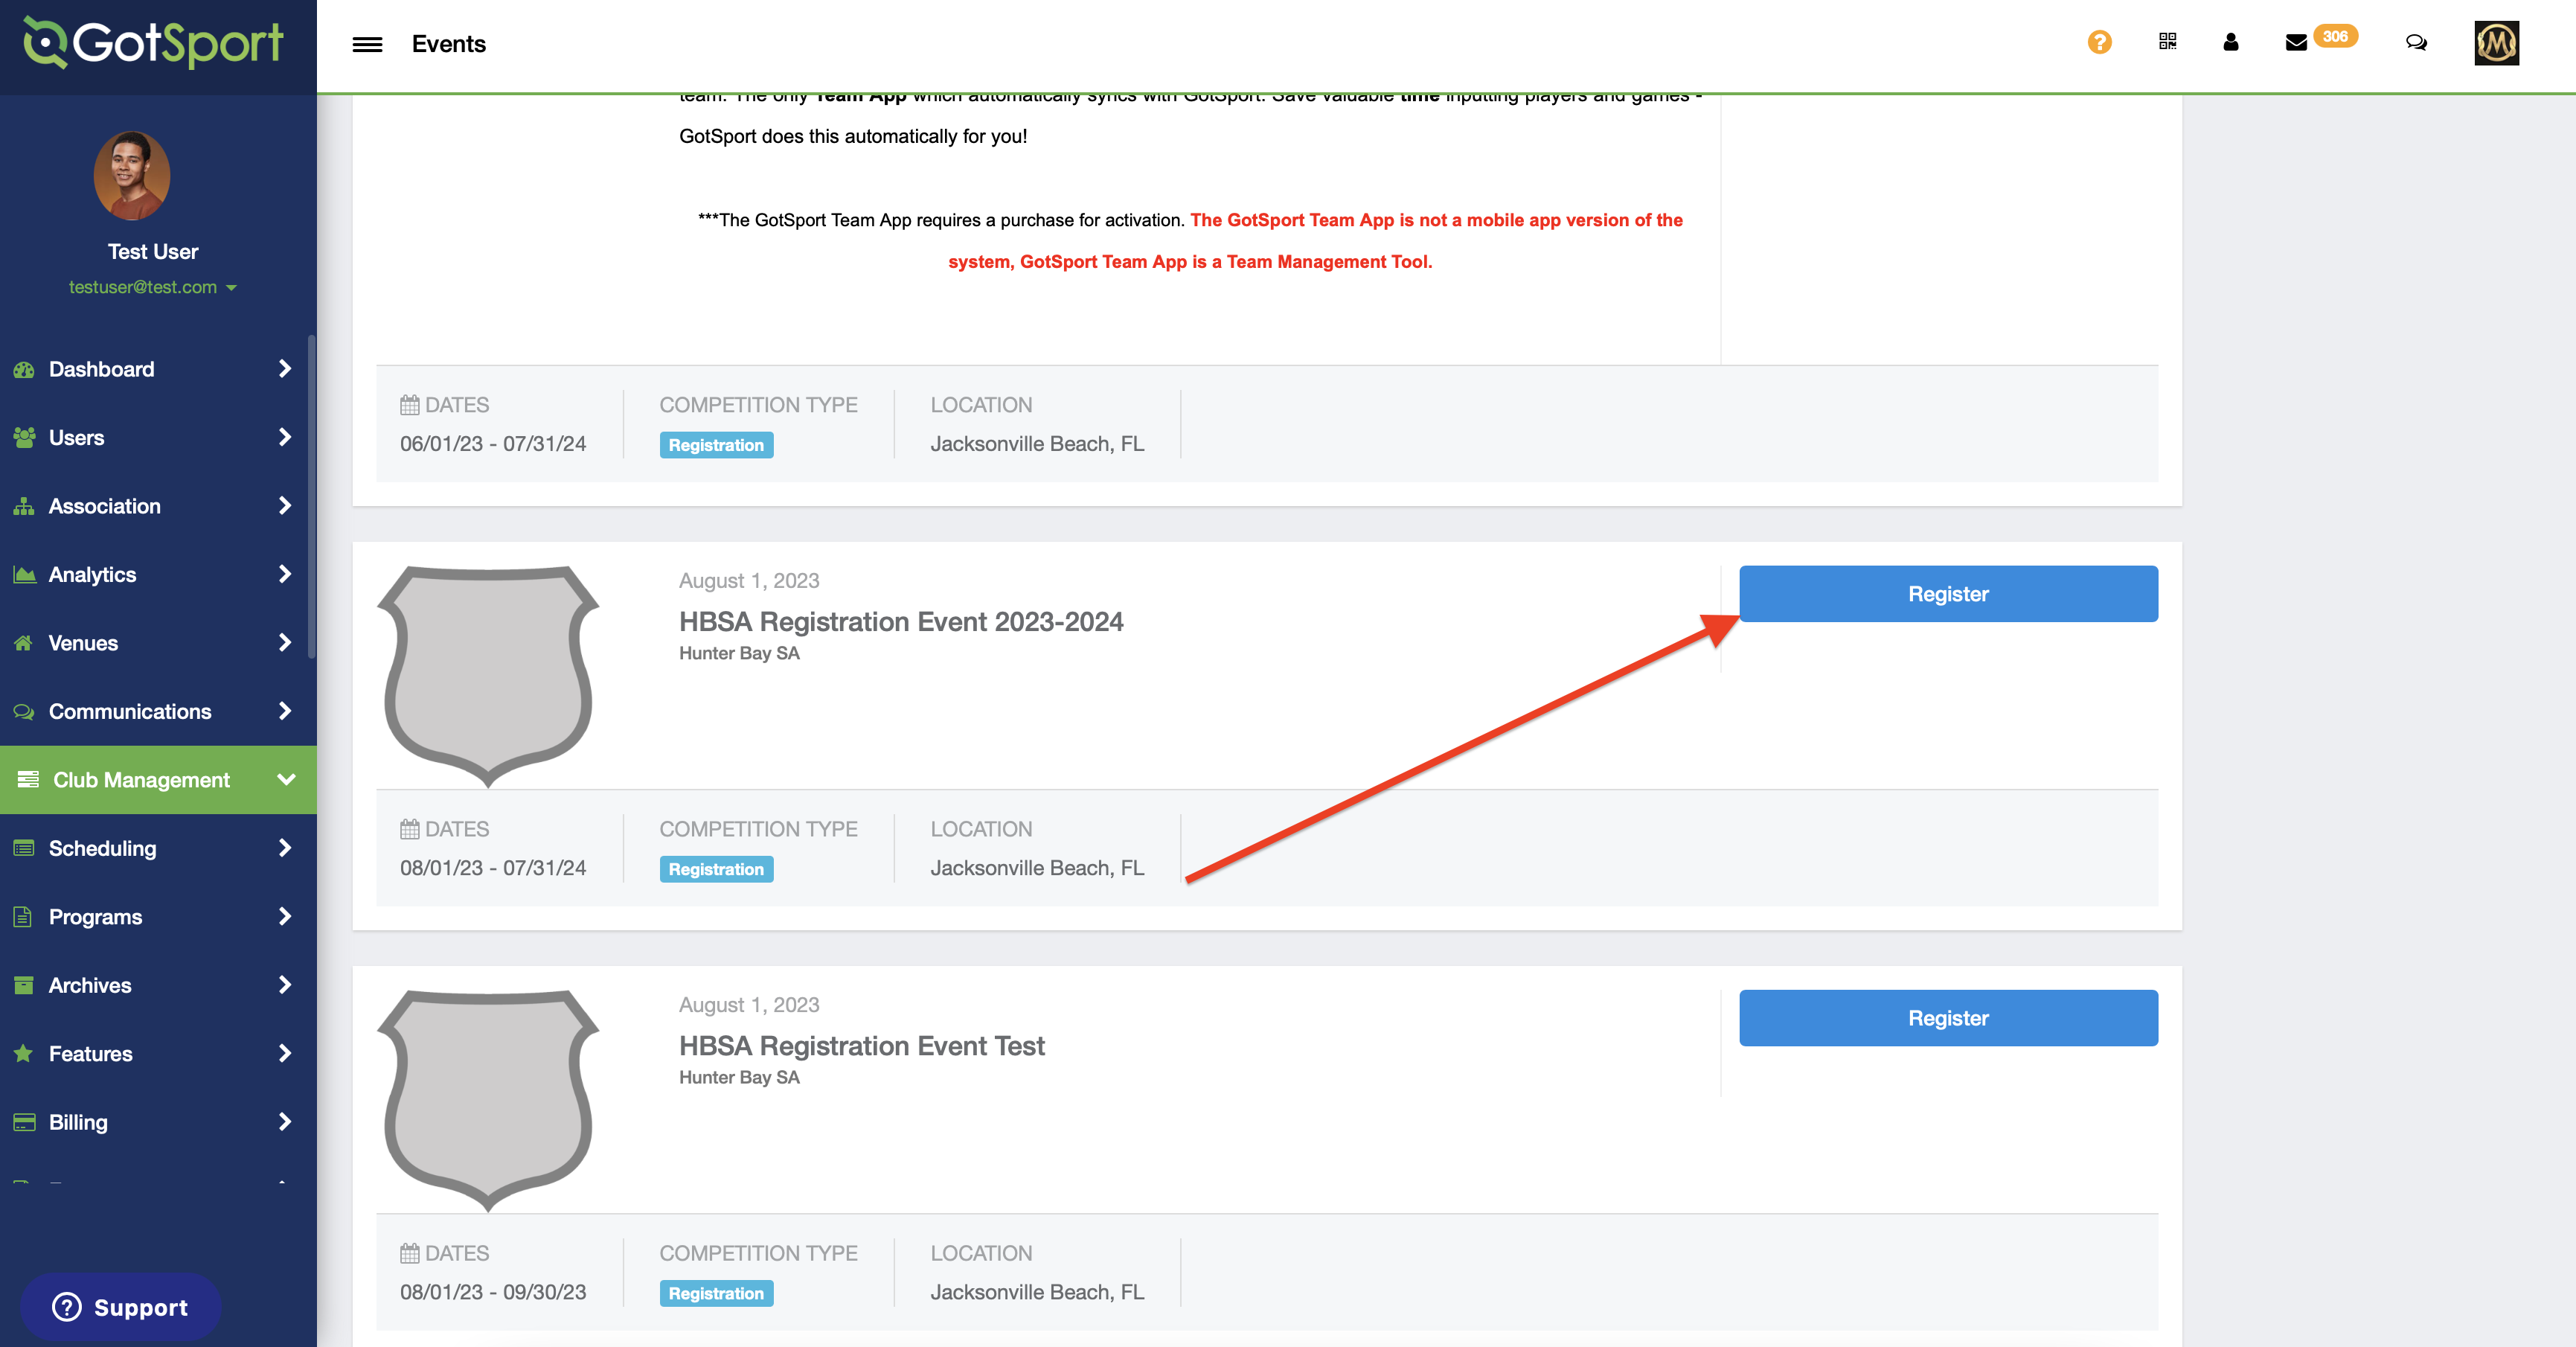Open the Communications menu item
This screenshot has height=1347, width=2576.
[158, 711]
